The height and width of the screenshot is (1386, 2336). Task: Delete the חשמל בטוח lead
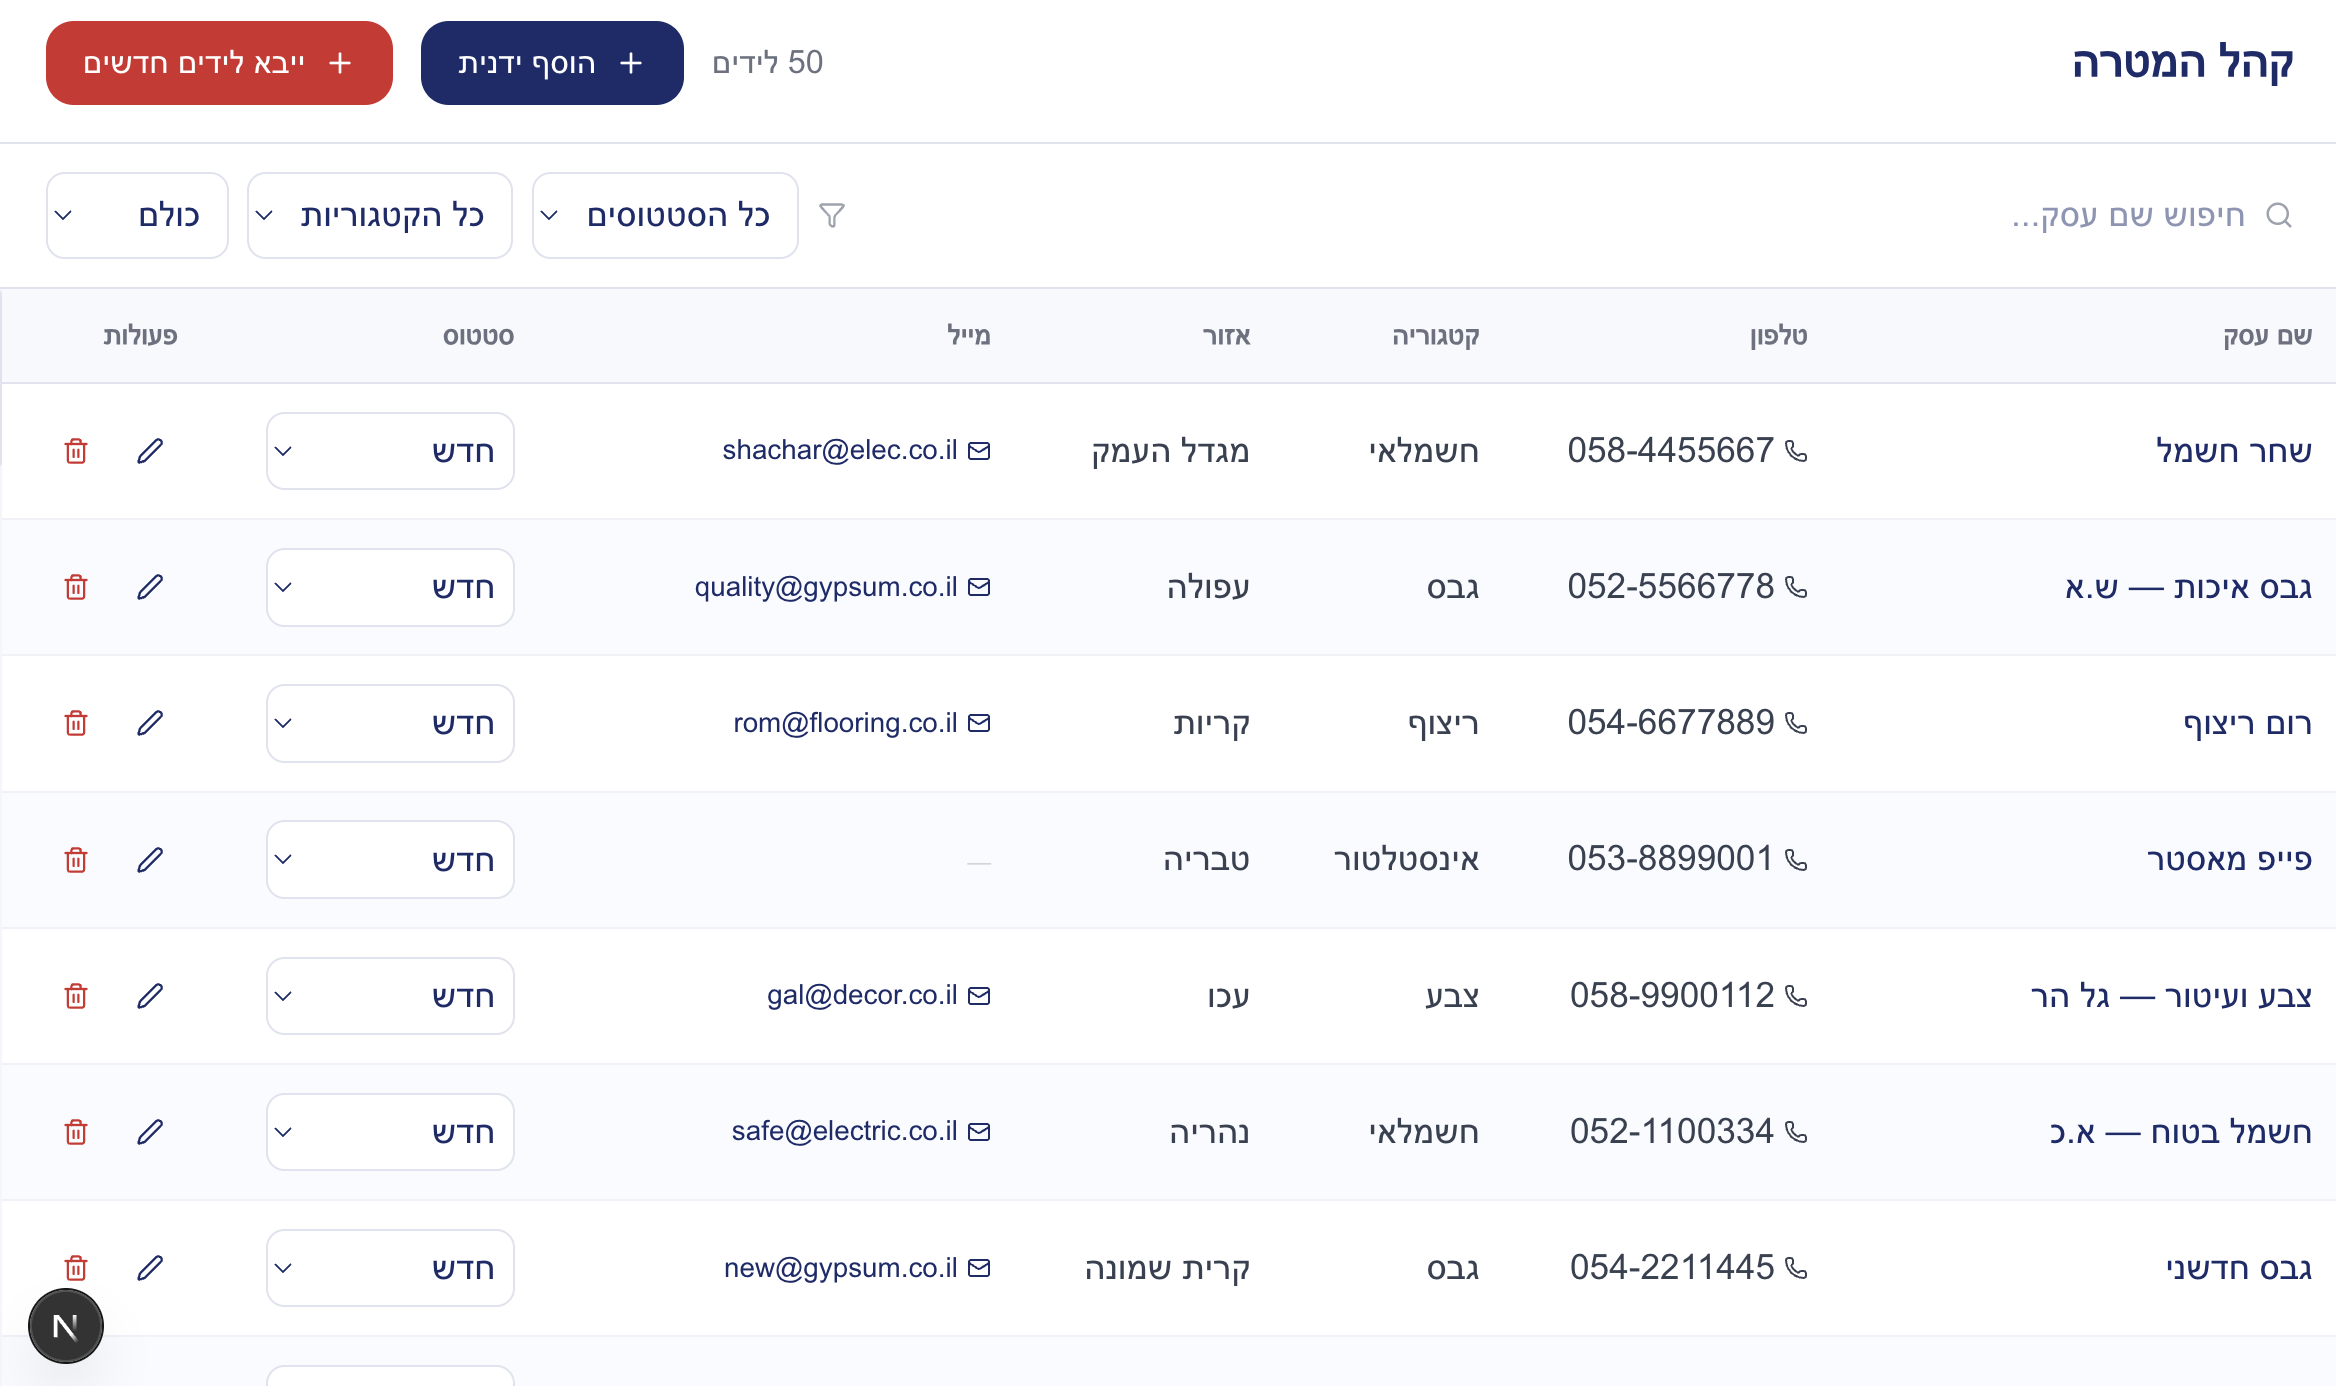[x=76, y=1132]
